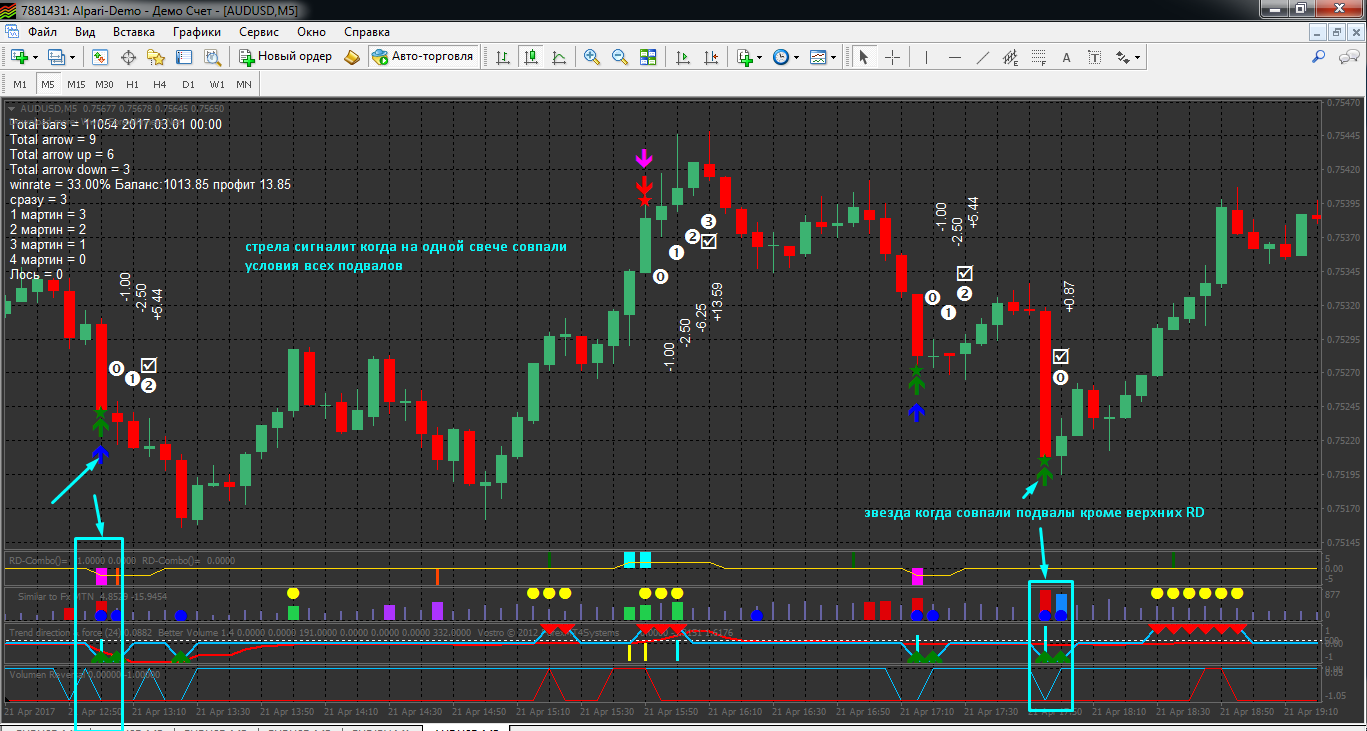Open the Графики menu

pyautogui.click(x=196, y=32)
